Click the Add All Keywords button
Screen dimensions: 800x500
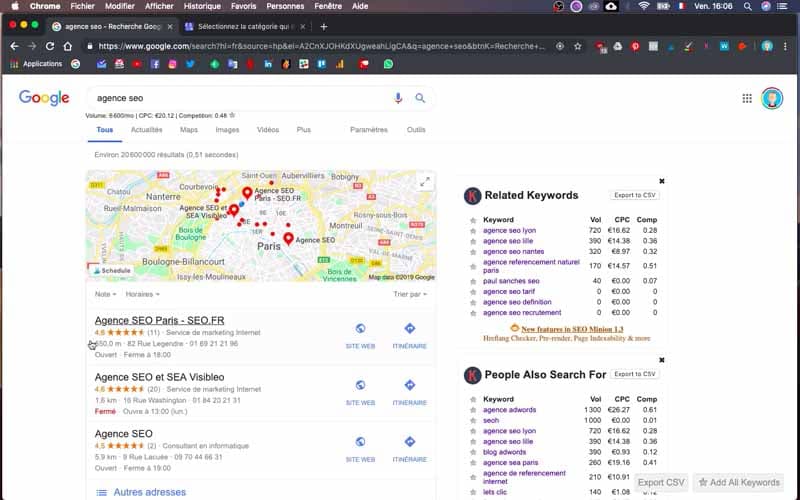pos(739,483)
